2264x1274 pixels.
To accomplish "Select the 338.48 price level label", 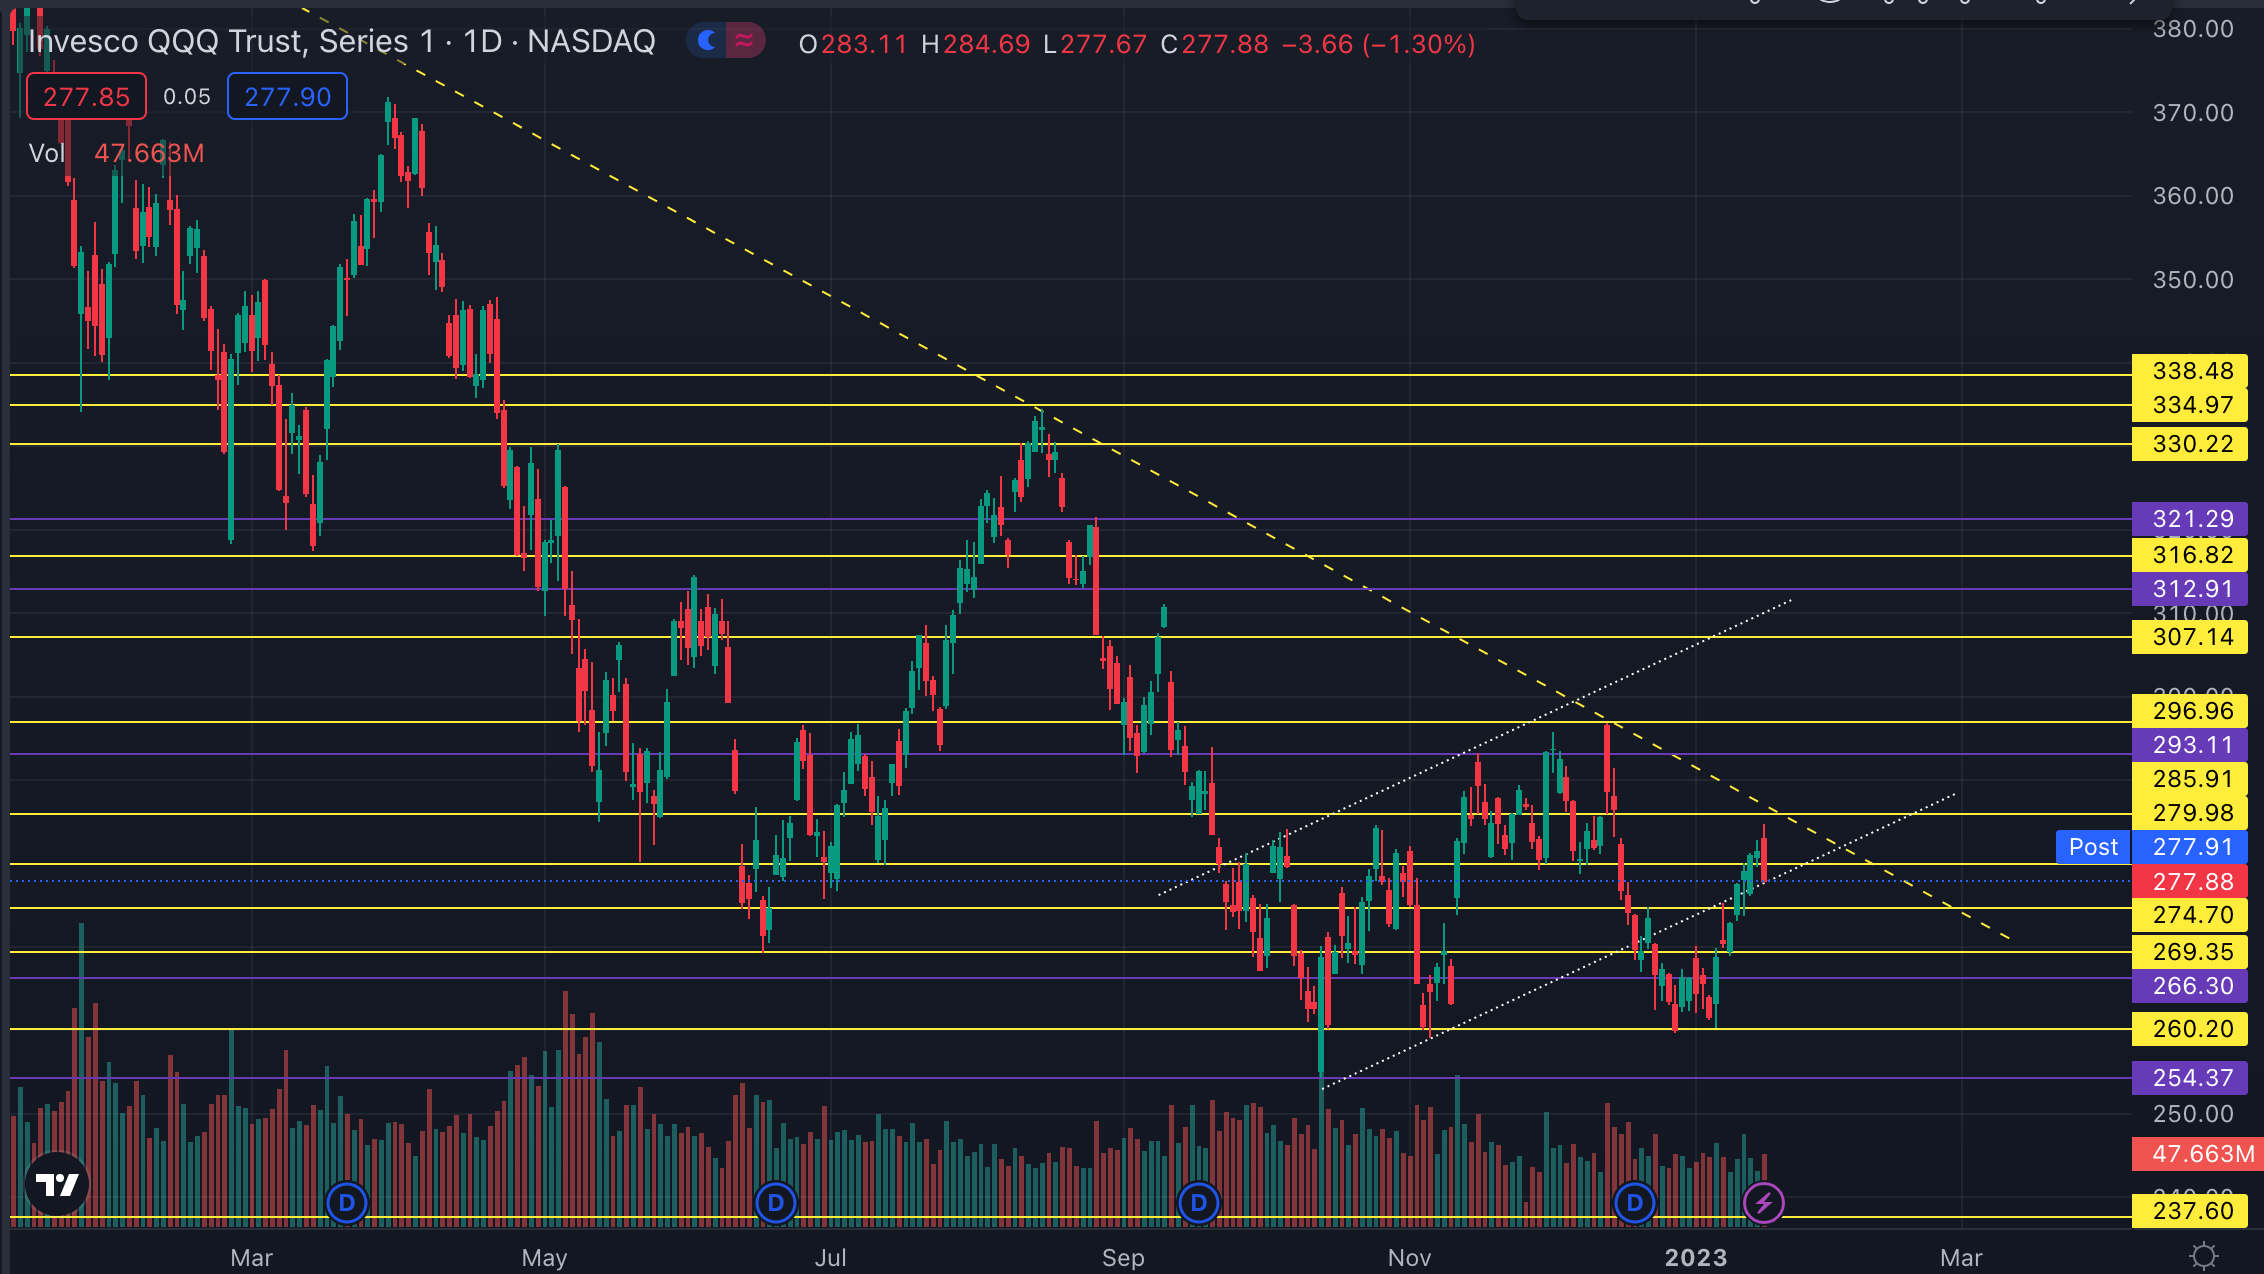I will click(2189, 371).
